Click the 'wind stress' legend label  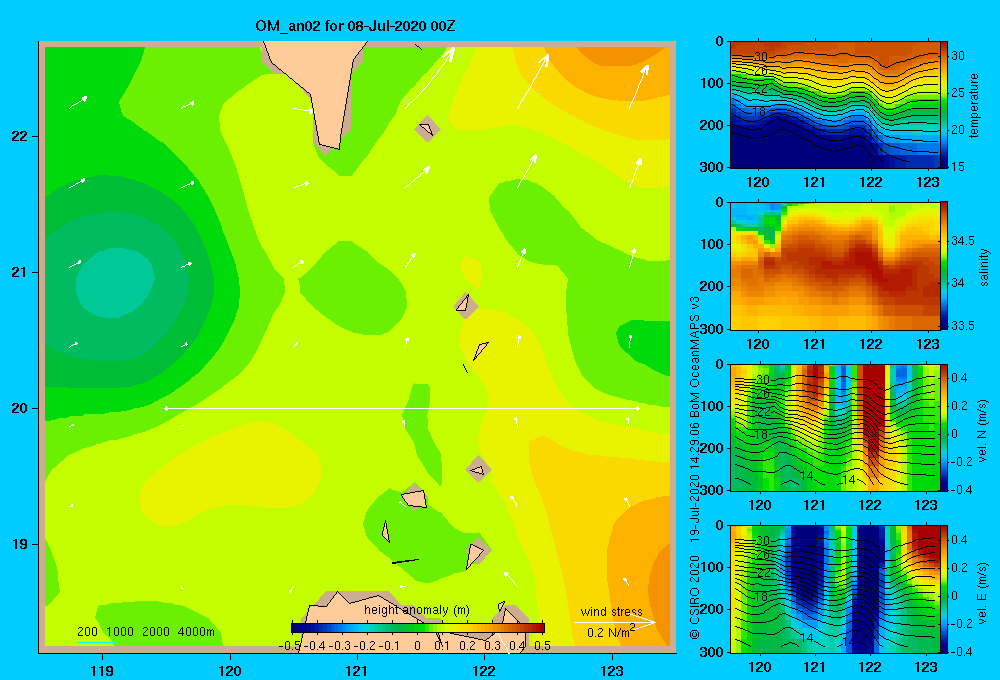(611, 612)
